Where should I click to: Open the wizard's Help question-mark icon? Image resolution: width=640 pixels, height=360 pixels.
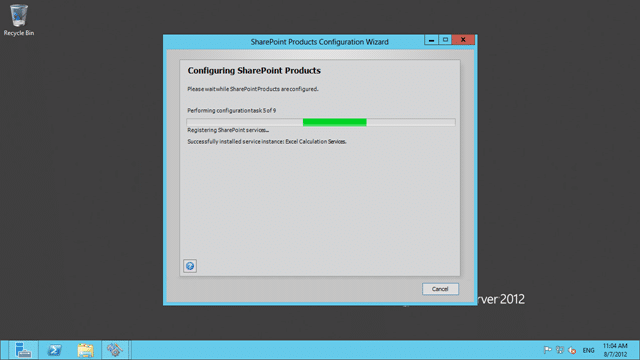pos(190,266)
